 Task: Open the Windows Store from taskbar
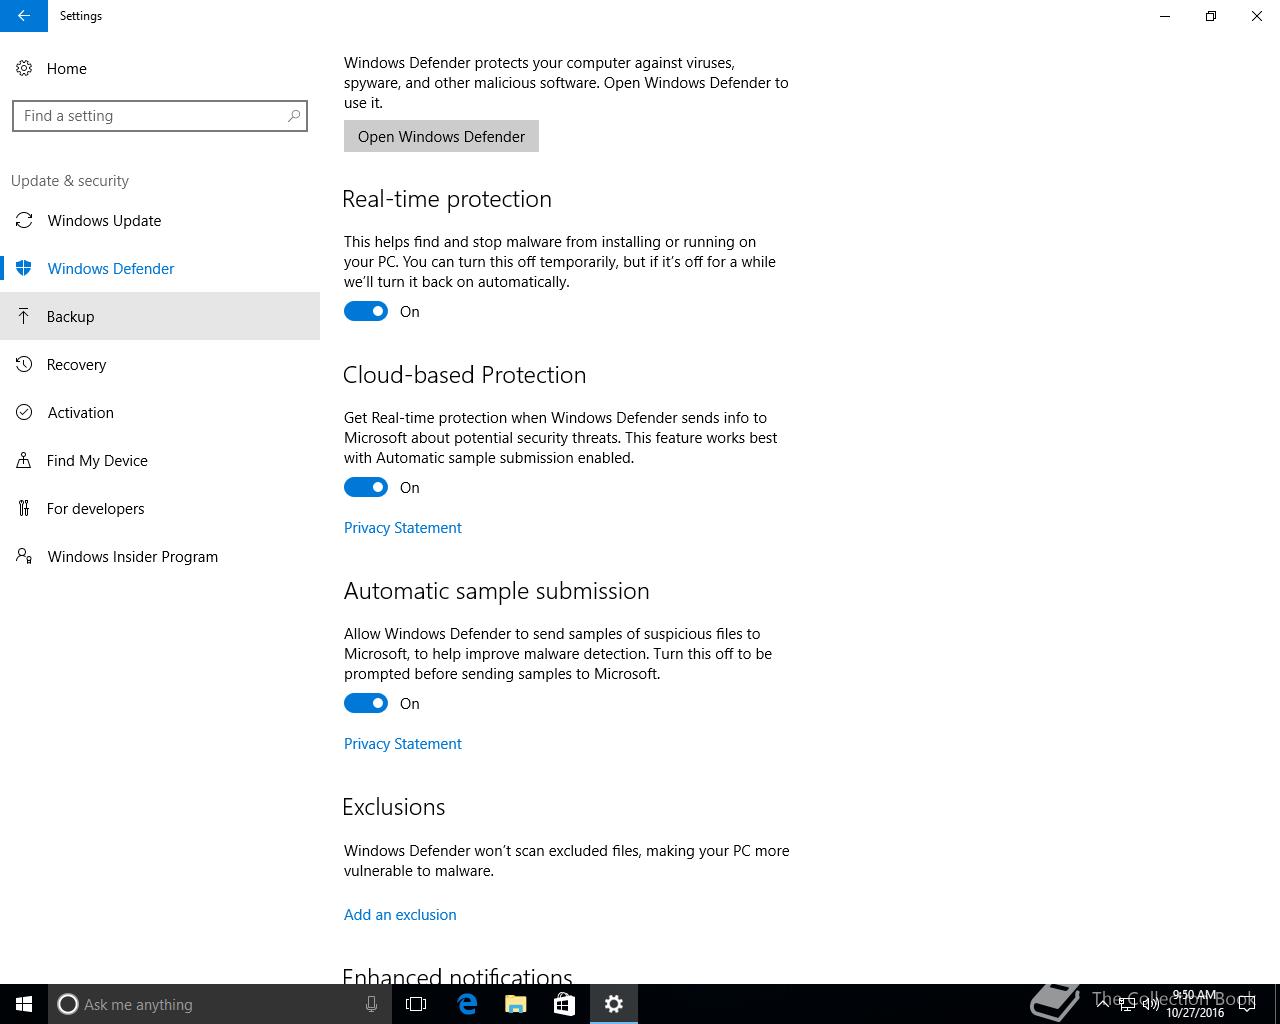(564, 1004)
